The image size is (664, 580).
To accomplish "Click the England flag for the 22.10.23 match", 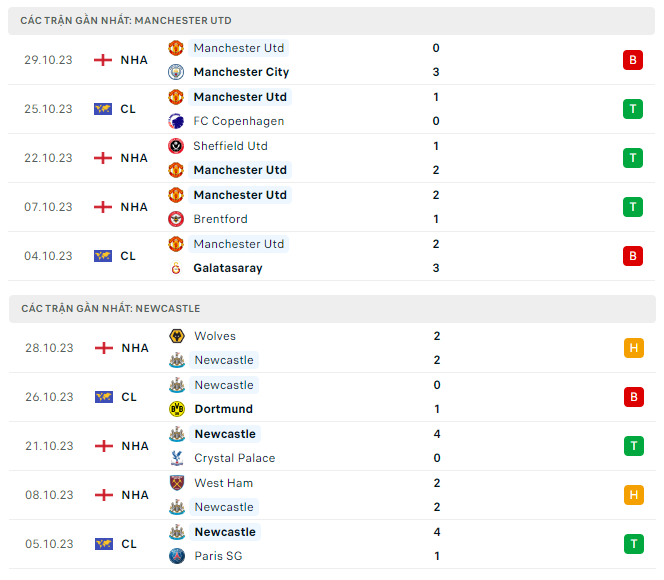I will coord(102,158).
